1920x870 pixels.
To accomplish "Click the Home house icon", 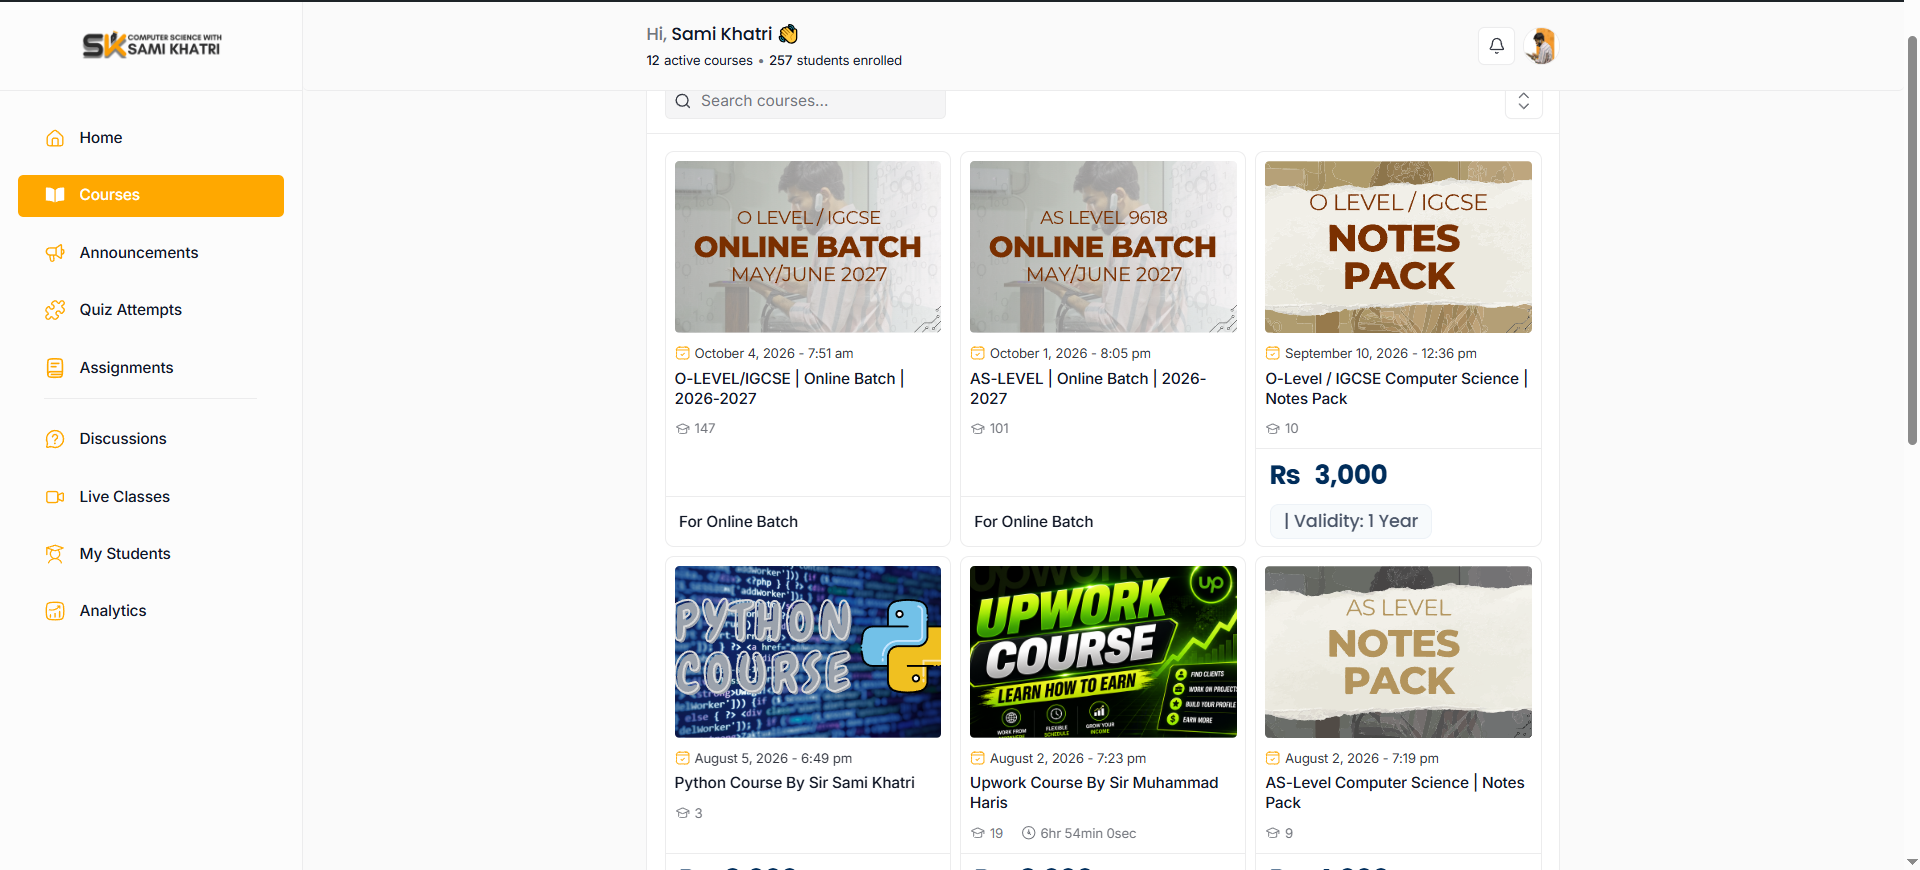I will click(x=55, y=138).
